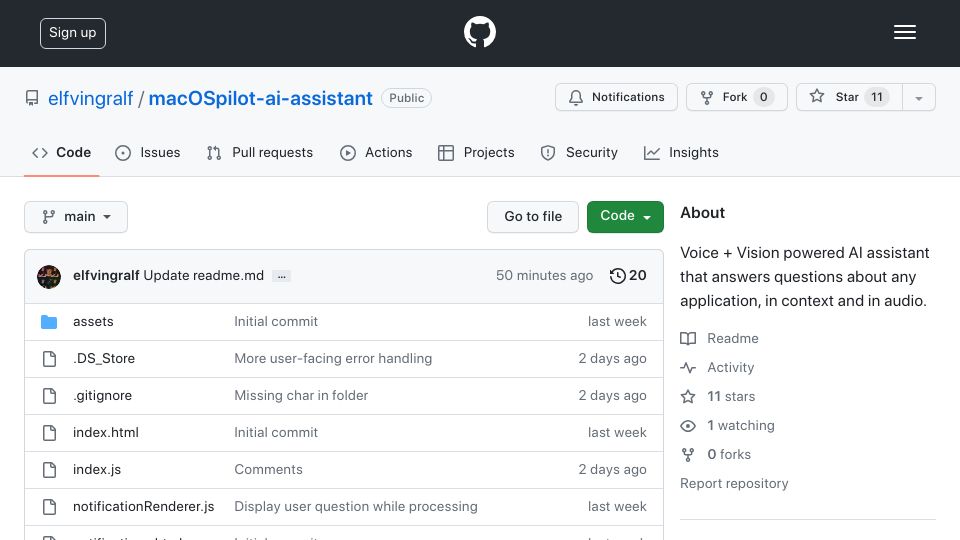The image size is (960, 540).
Task: Open the hamburger navigation menu
Action: pyautogui.click(x=904, y=32)
